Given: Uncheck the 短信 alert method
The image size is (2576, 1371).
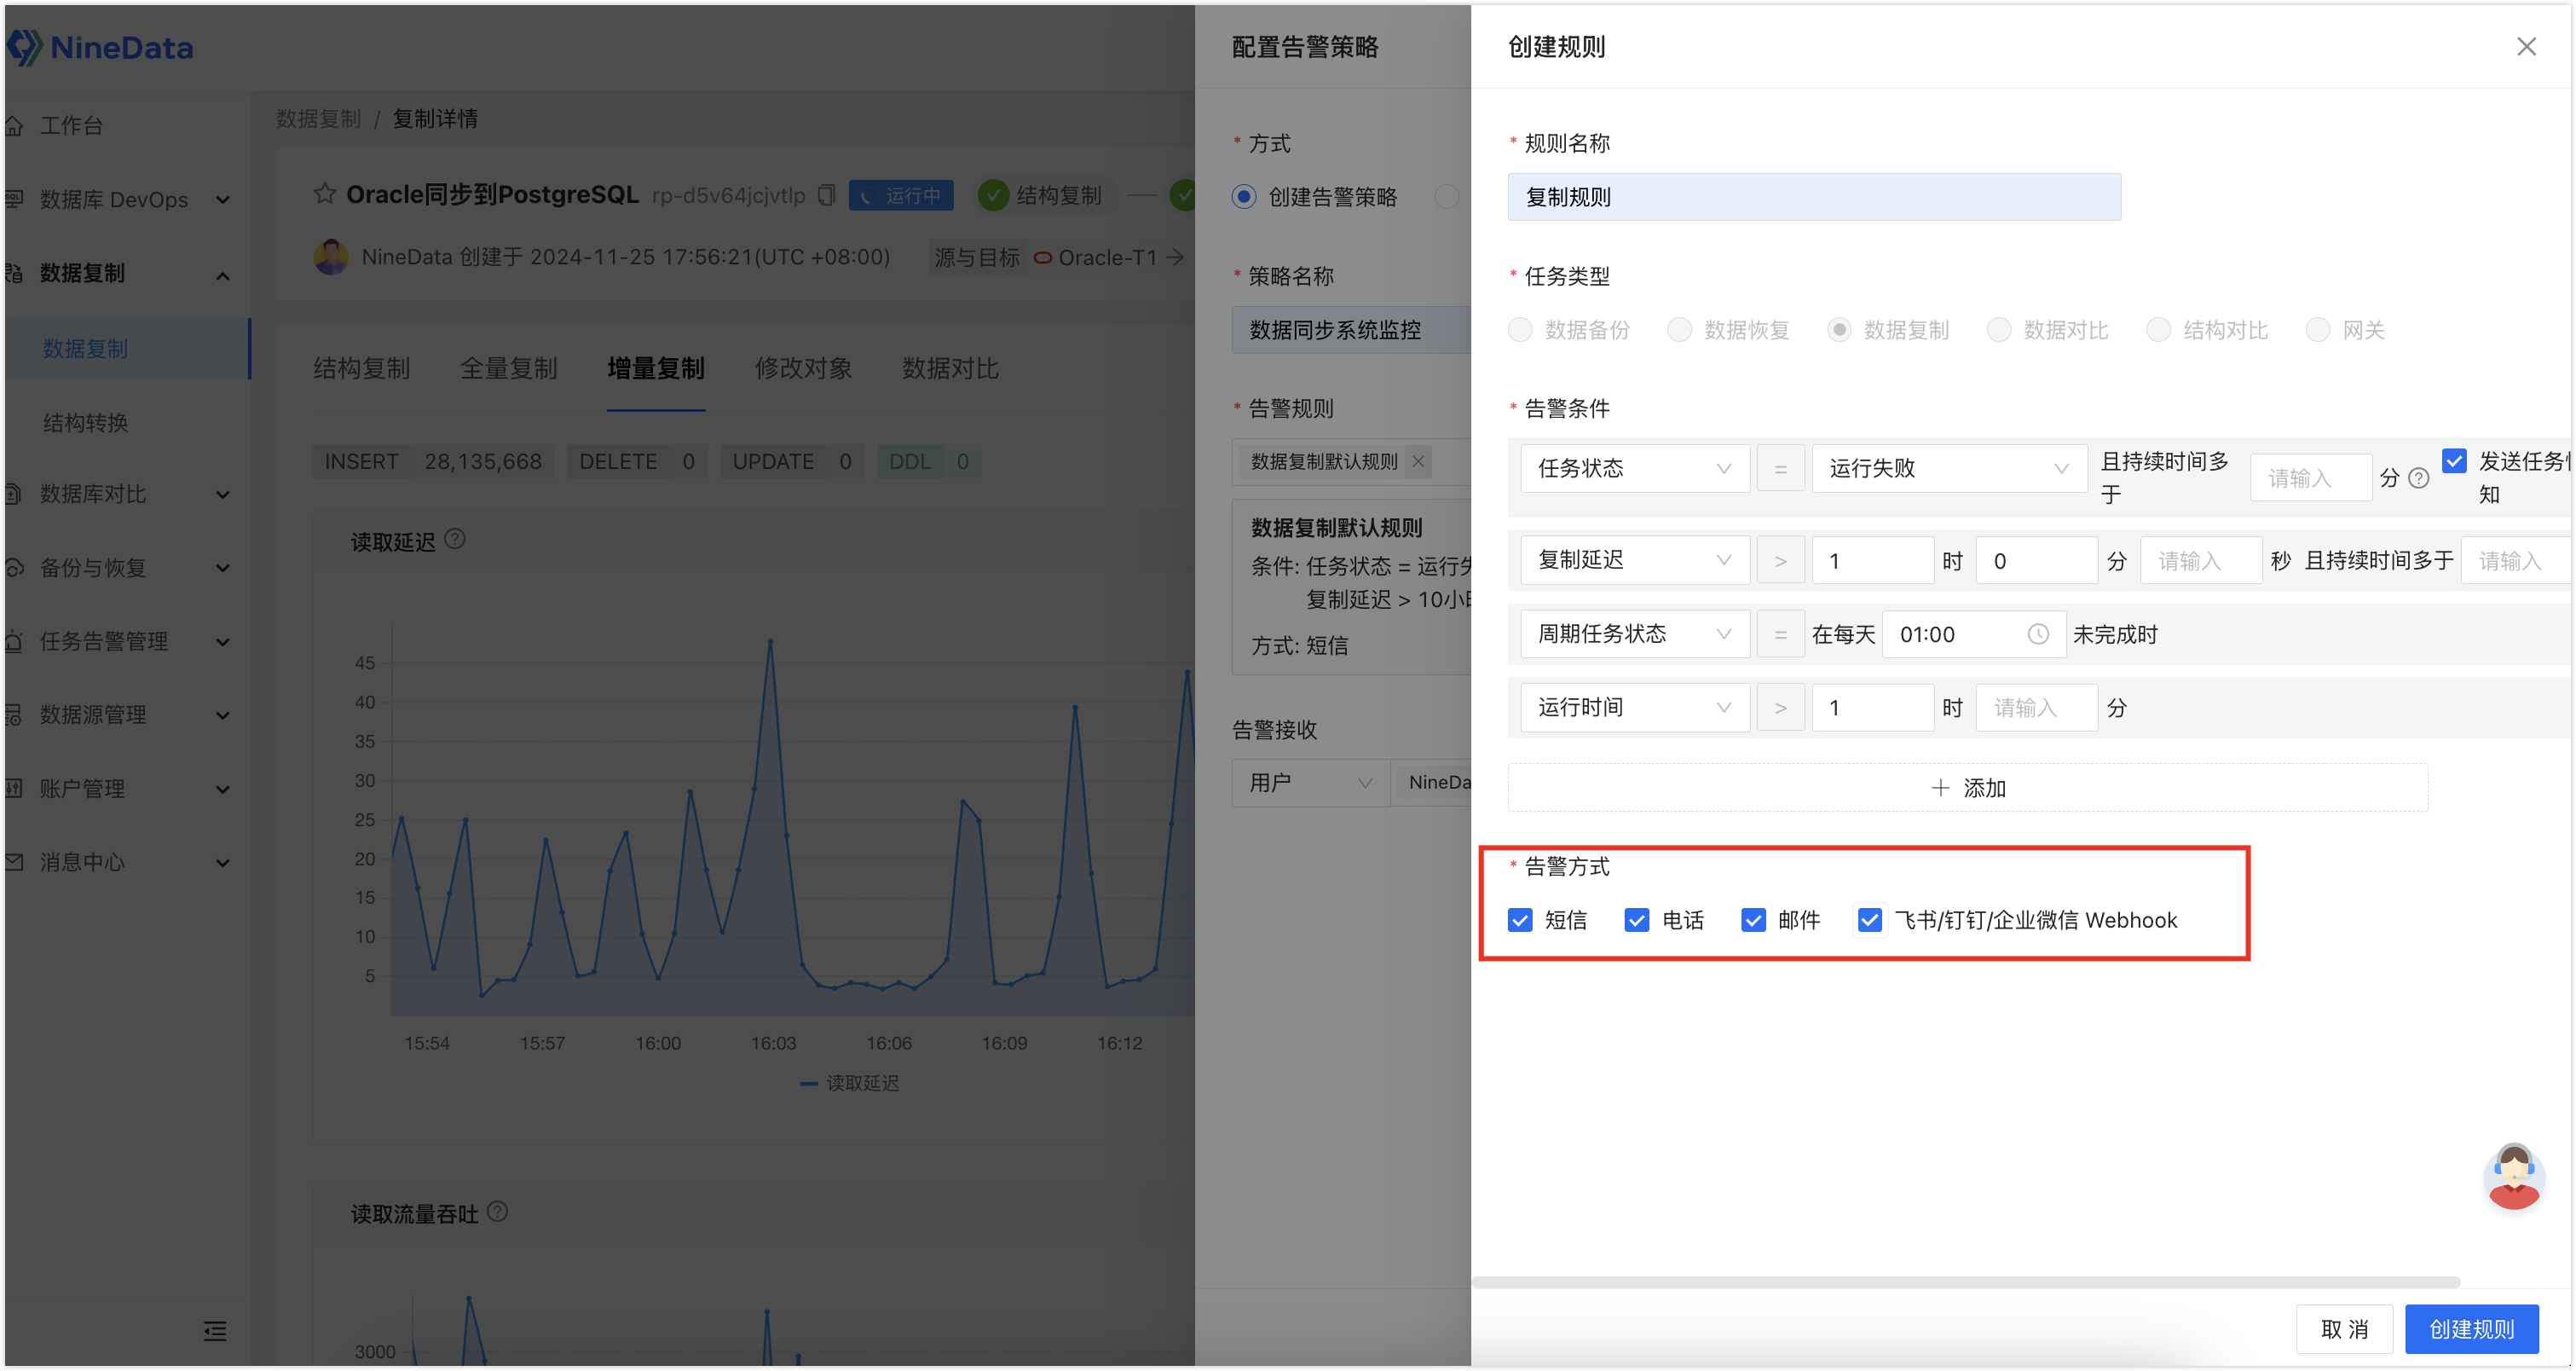Looking at the screenshot, I should (1520, 920).
